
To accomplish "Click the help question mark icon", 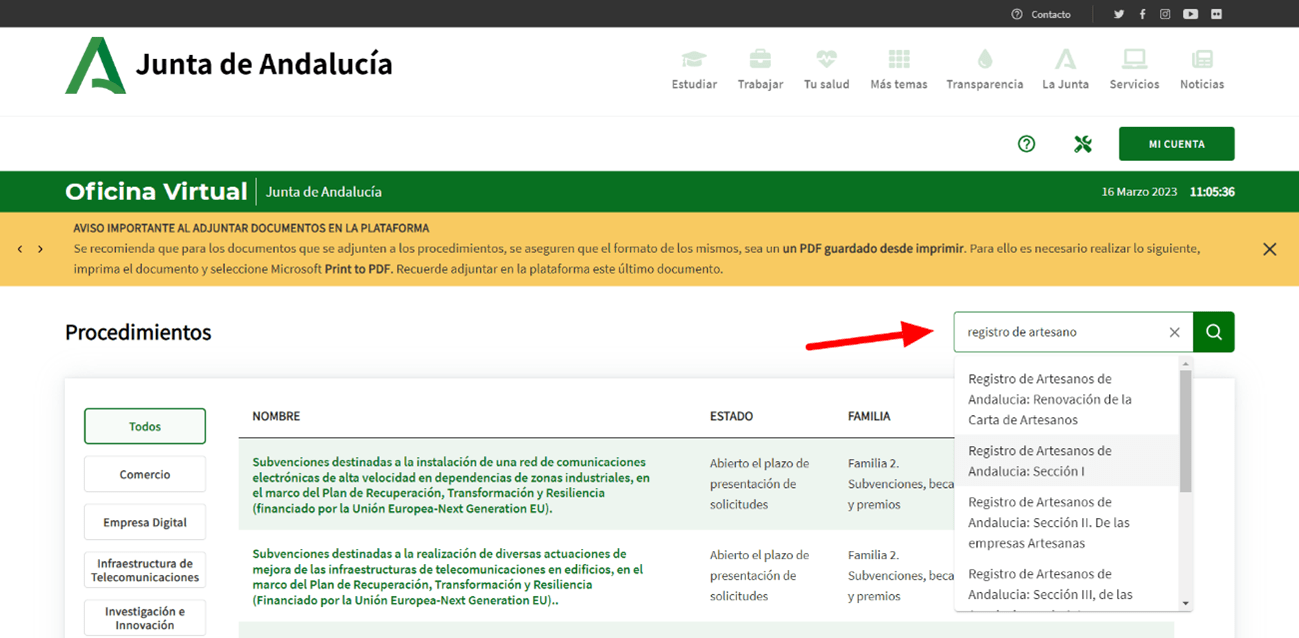I will (1026, 144).
